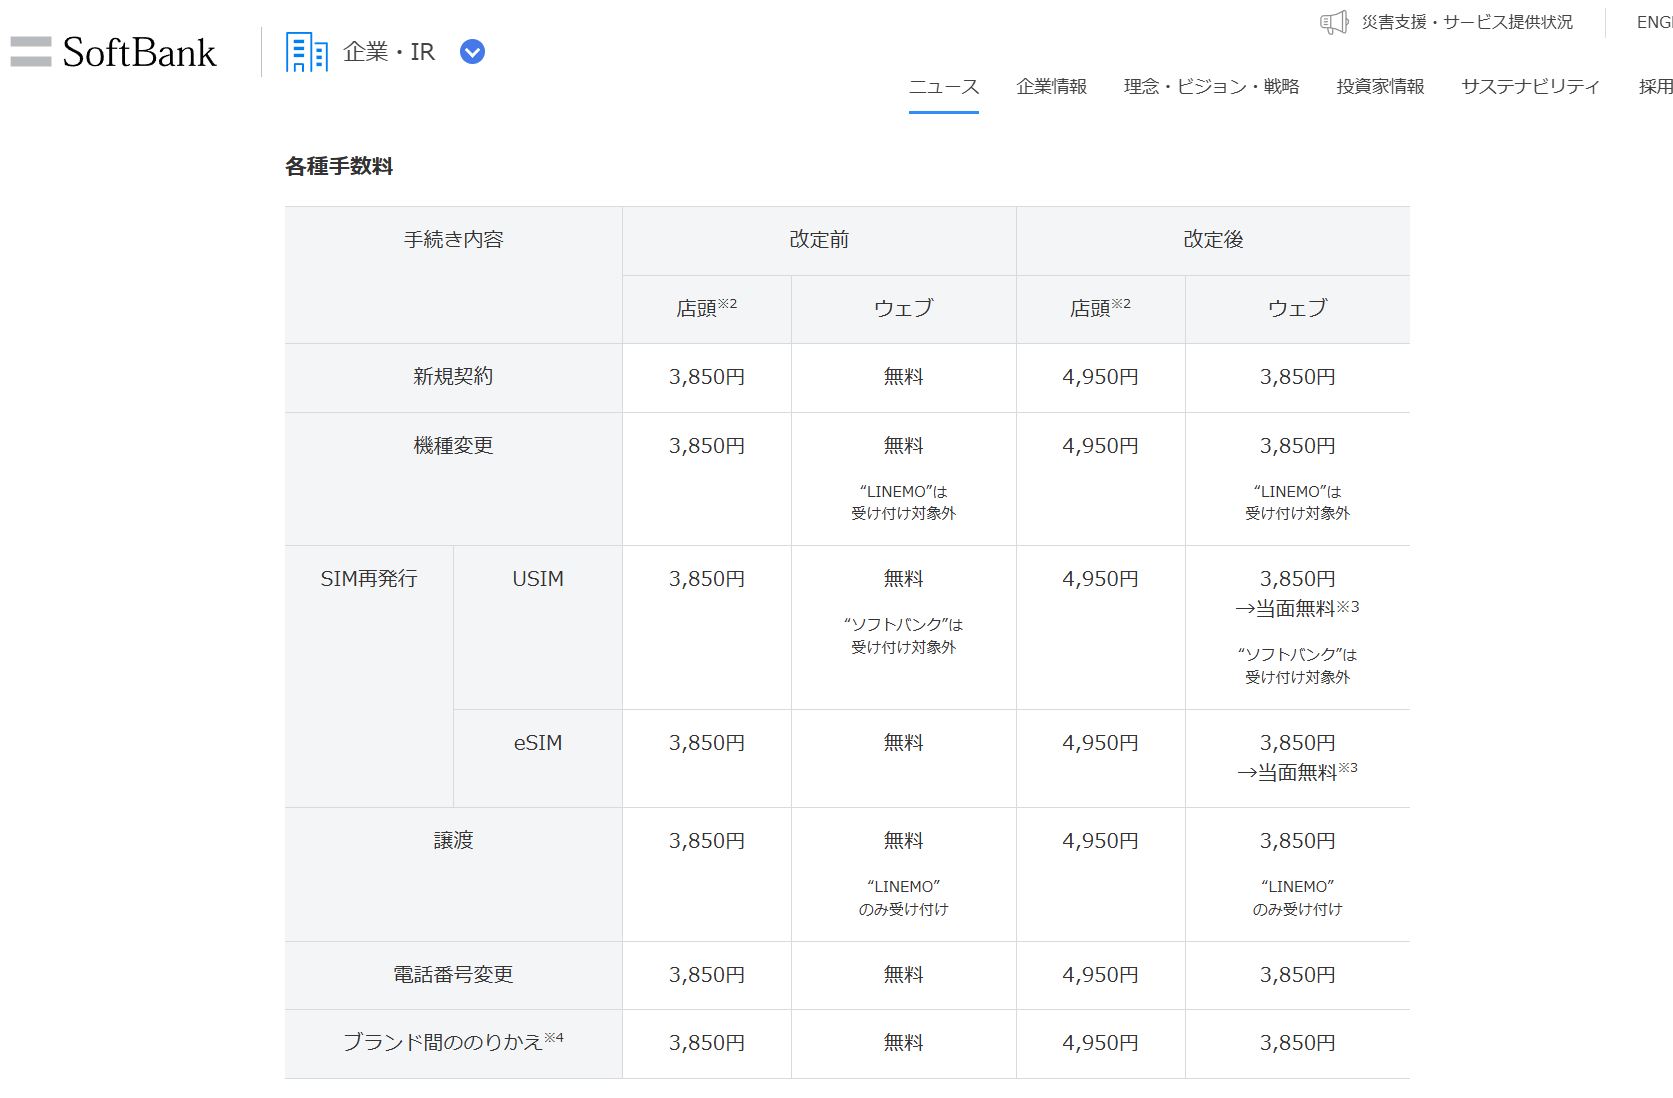Click the corporate building icon

tap(306, 52)
